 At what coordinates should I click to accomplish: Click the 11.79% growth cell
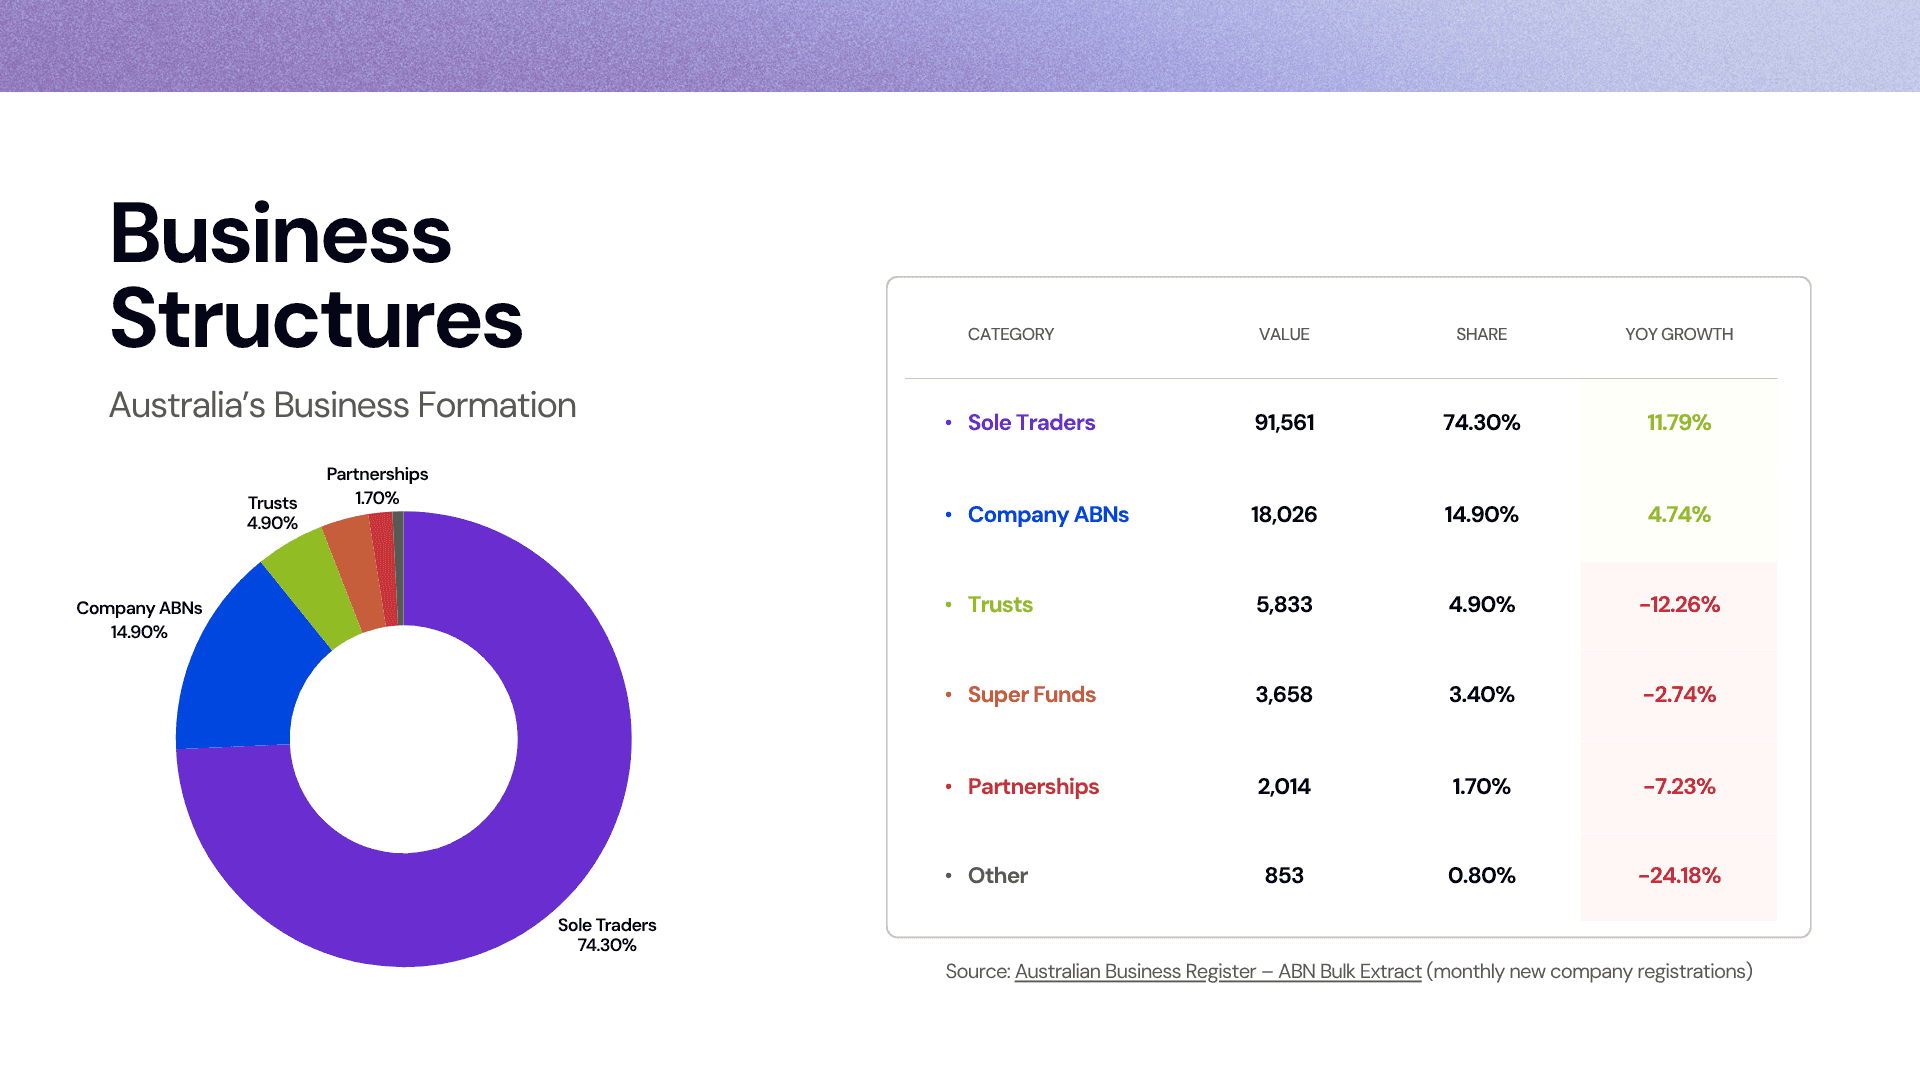1678,423
